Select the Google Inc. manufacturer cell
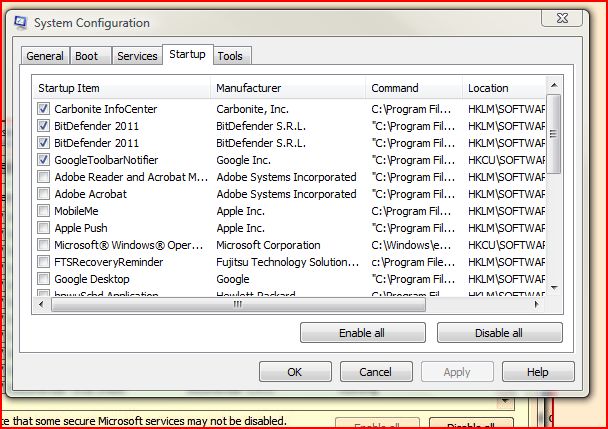The width and height of the screenshot is (608, 429). point(244,160)
